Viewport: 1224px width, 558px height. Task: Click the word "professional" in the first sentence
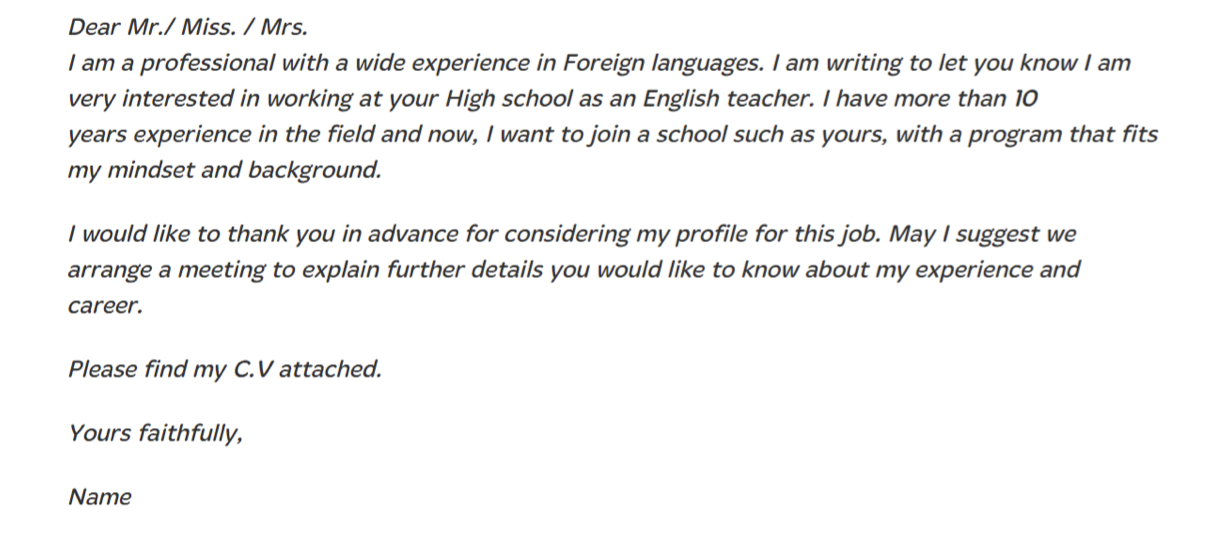point(208,64)
